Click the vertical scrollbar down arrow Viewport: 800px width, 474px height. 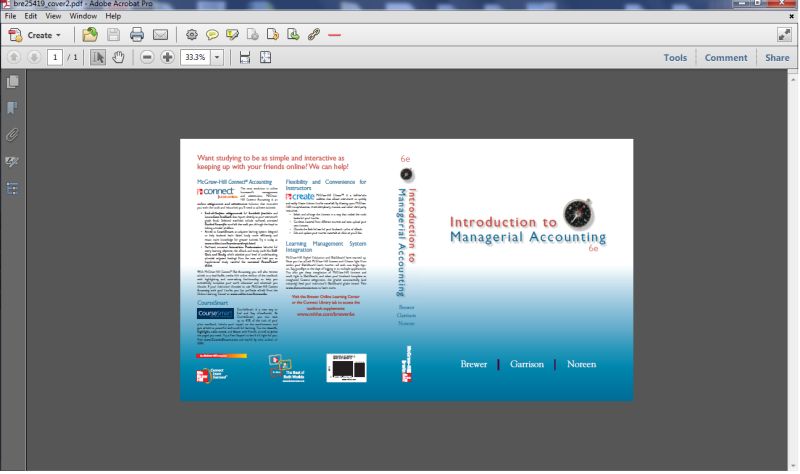793,466
